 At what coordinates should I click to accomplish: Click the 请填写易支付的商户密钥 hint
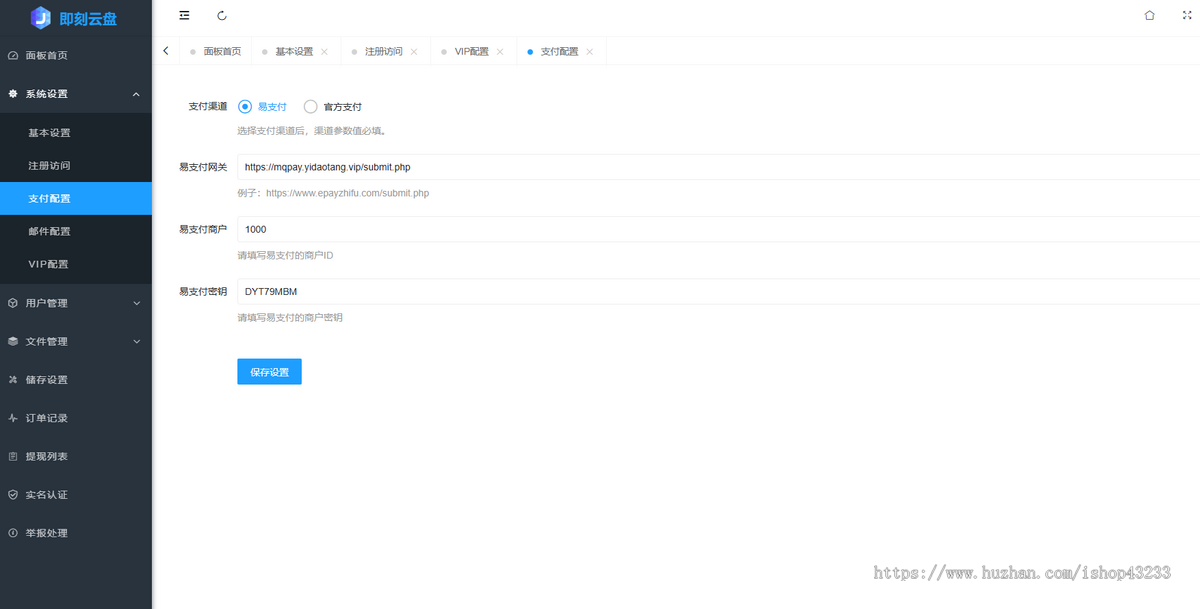point(290,318)
